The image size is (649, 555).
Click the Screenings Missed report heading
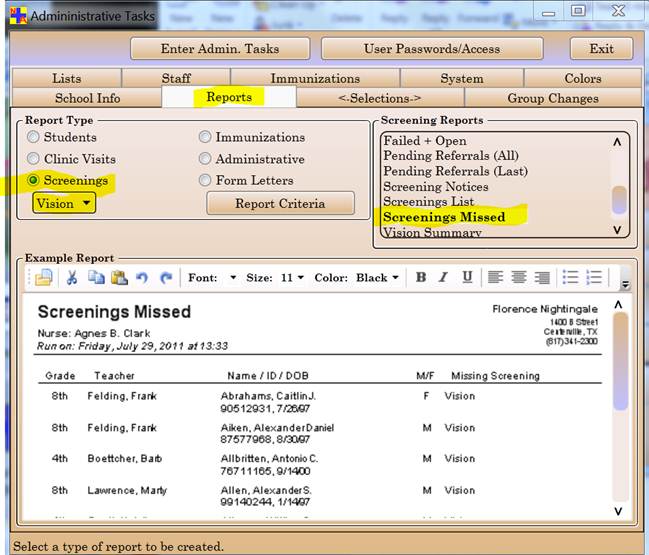point(114,312)
